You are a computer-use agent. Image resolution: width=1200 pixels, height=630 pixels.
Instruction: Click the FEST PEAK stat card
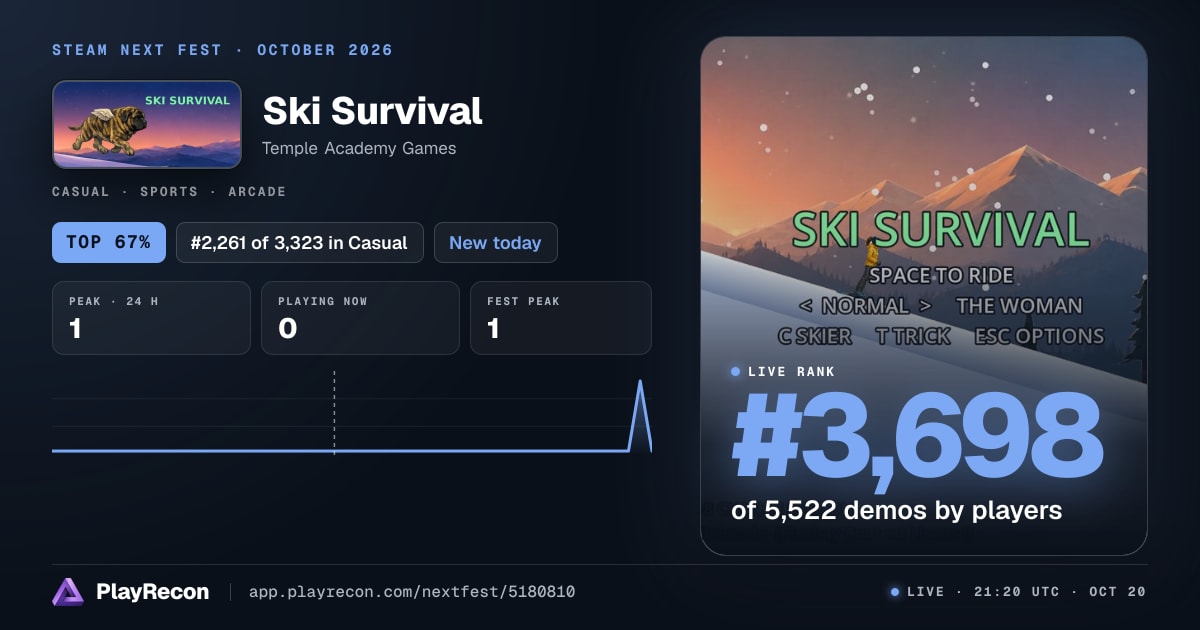[x=561, y=318]
